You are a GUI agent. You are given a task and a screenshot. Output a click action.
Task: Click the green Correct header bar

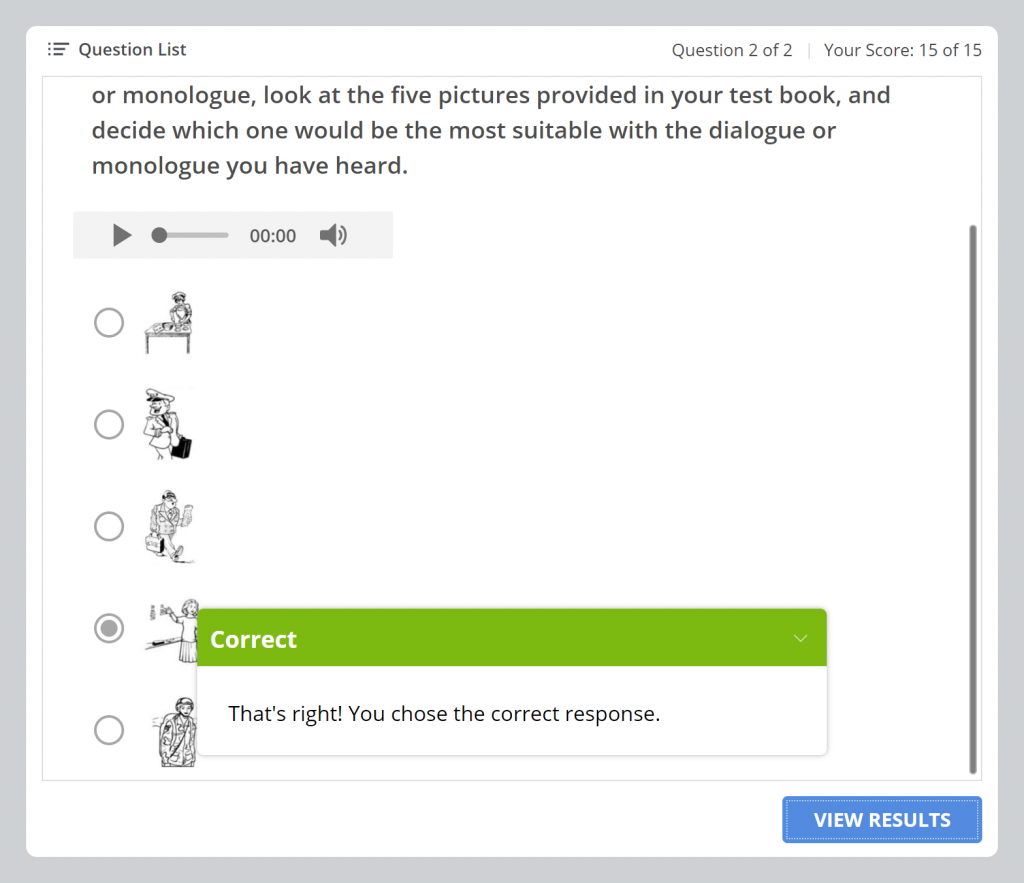500,639
